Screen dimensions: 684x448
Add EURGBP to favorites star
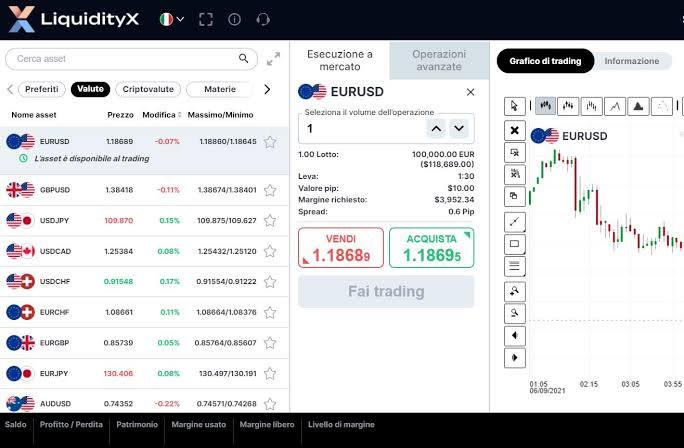[270, 343]
